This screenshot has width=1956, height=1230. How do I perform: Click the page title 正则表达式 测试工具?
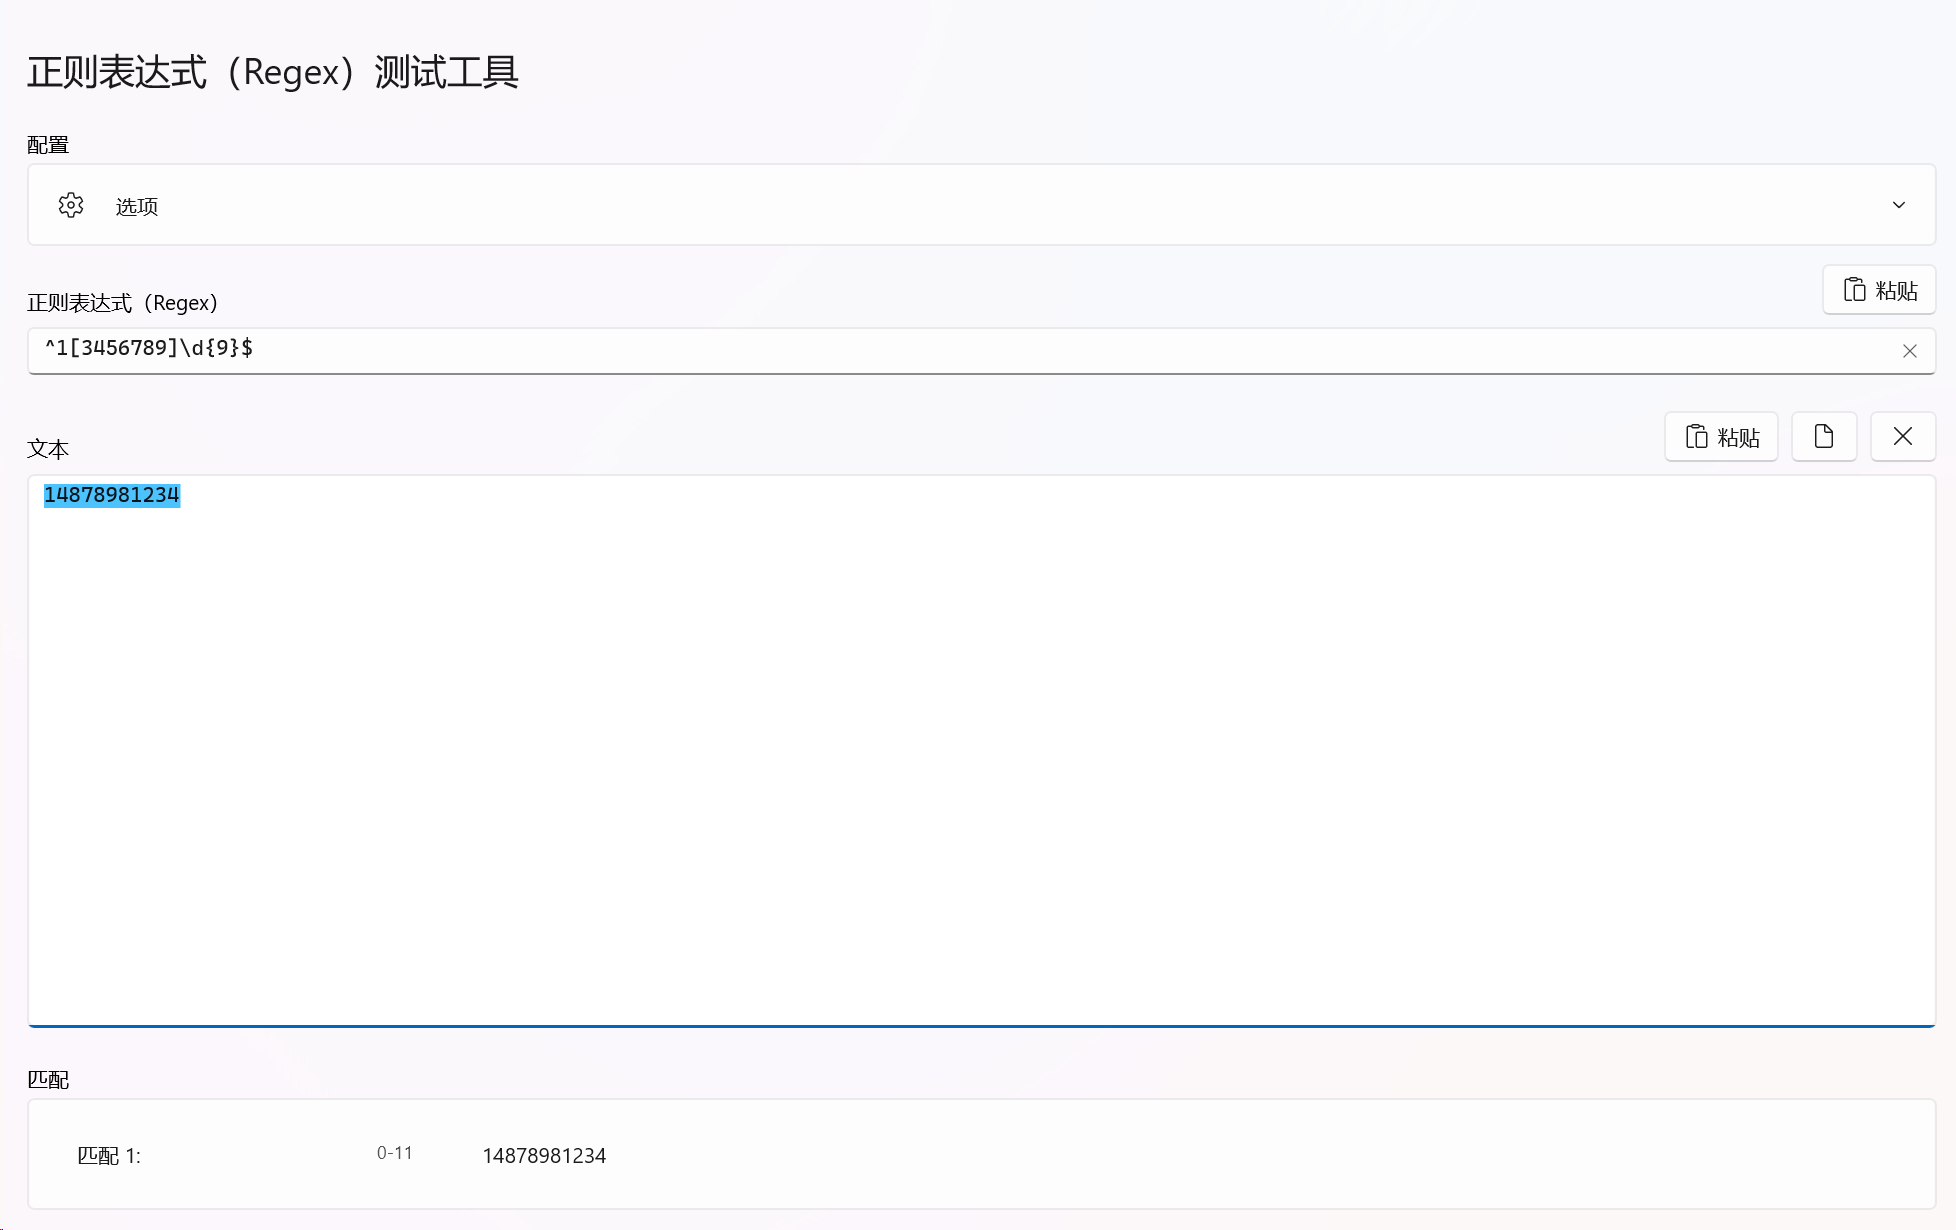click(273, 72)
